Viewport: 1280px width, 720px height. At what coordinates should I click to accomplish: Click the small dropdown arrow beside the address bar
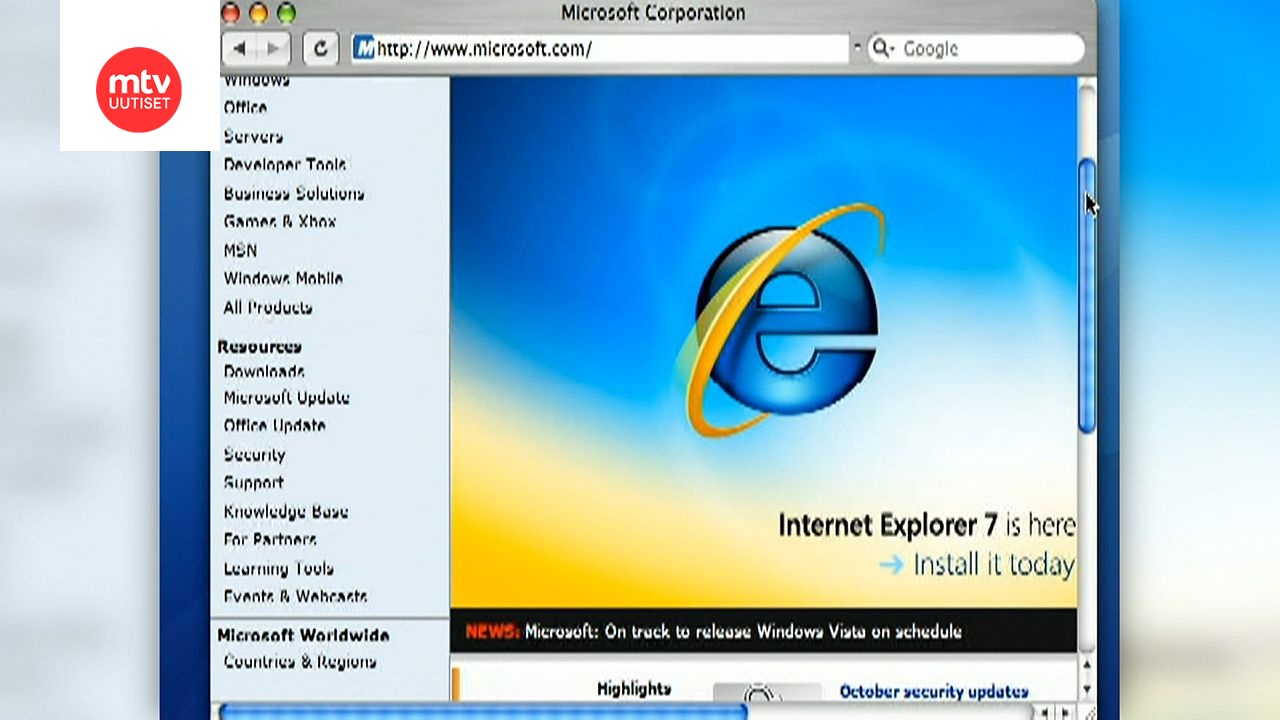click(856, 46)
